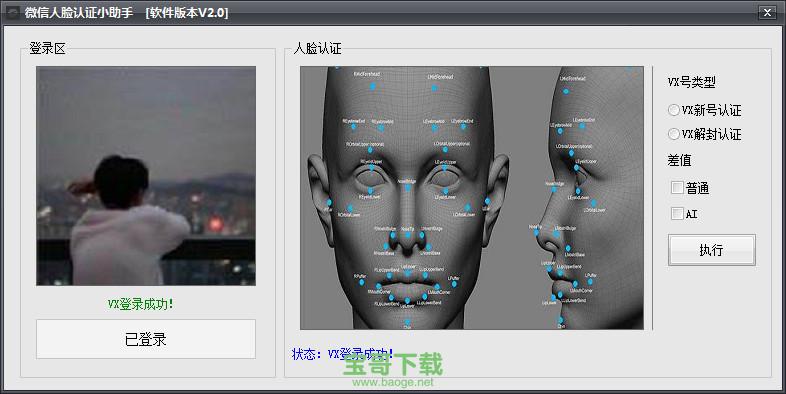
Task: Click the '人脸认证' group title
Action: pos(317,49)
